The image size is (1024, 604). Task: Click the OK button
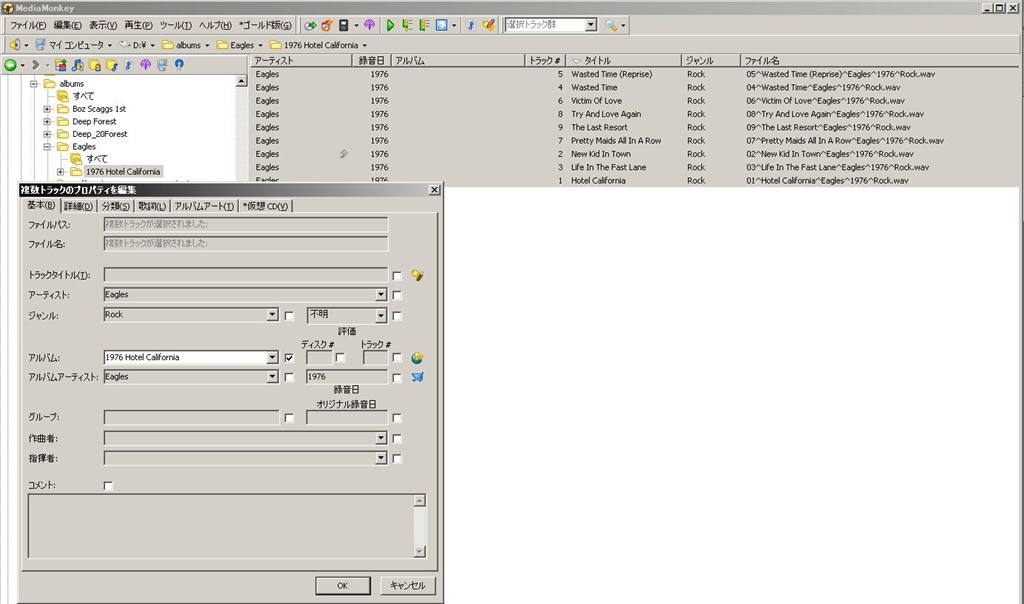tap(342, 585)
